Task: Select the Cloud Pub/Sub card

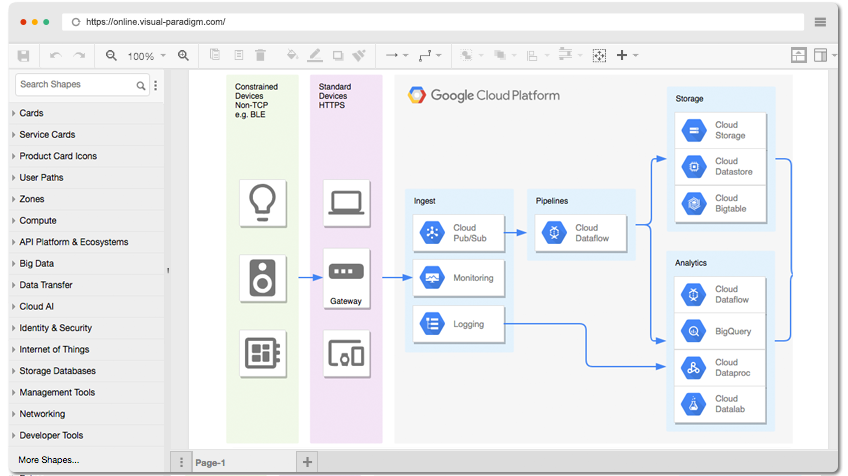Action: (x=459, y=233)
